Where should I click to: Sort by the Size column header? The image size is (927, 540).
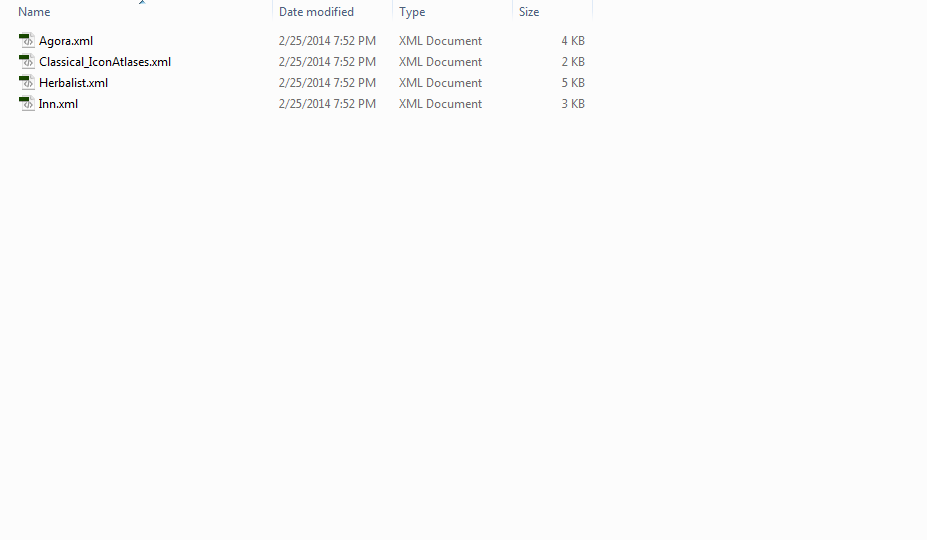529,12
